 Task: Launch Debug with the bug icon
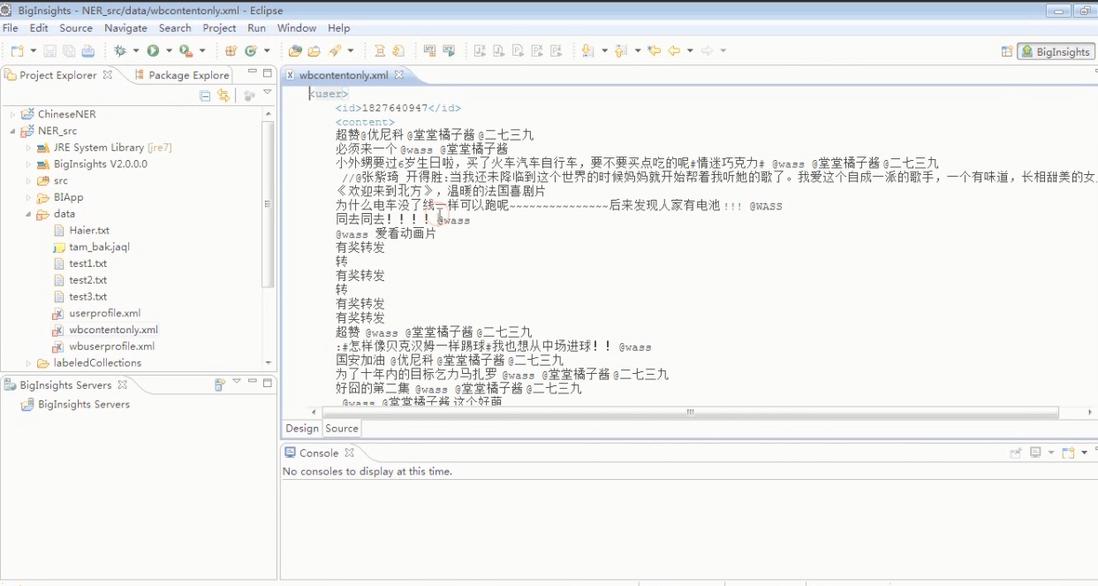120,50
